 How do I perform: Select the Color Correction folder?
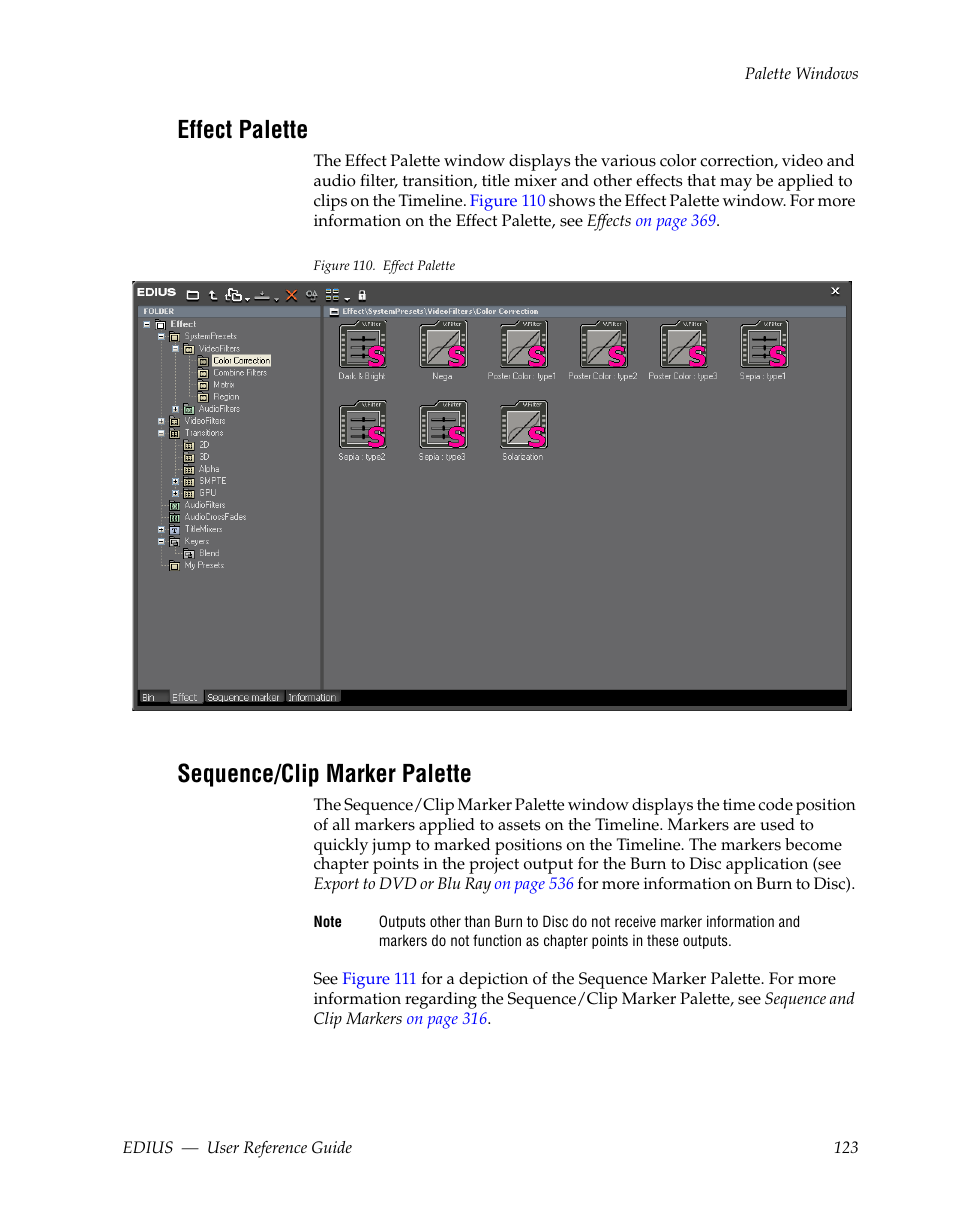pyautogui.click(x=241, y=361)
